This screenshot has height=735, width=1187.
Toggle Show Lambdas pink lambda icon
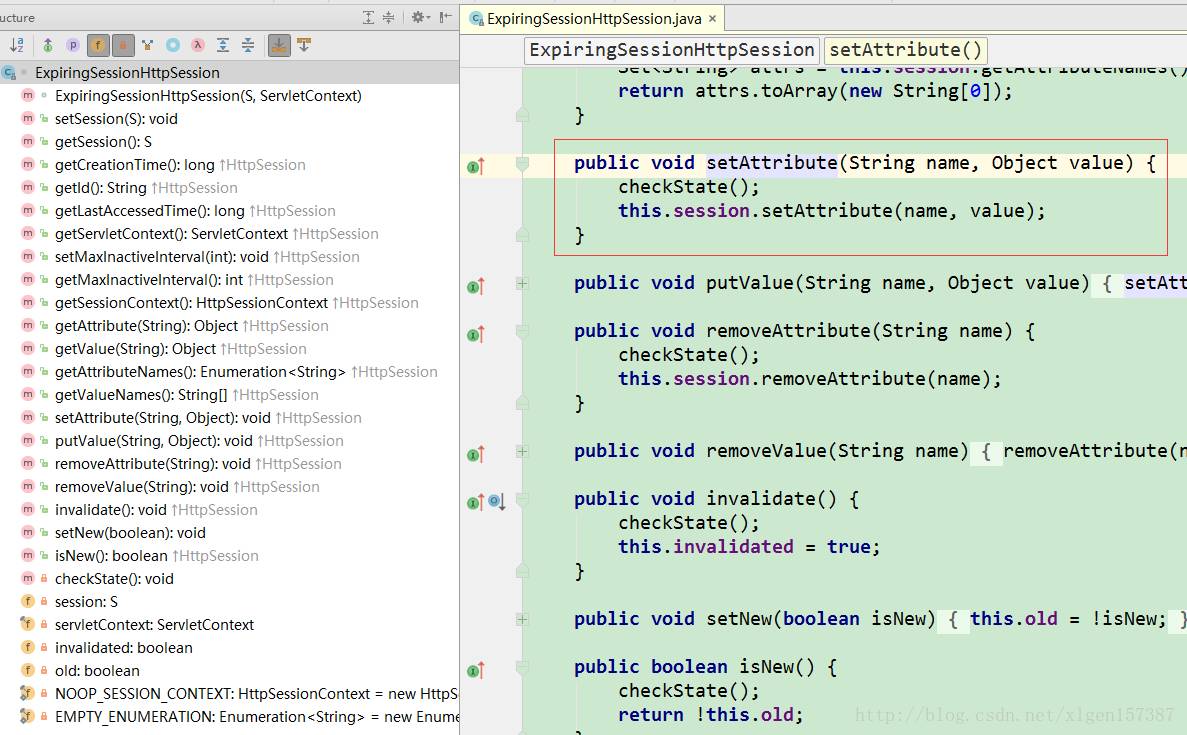pos(198,45)
